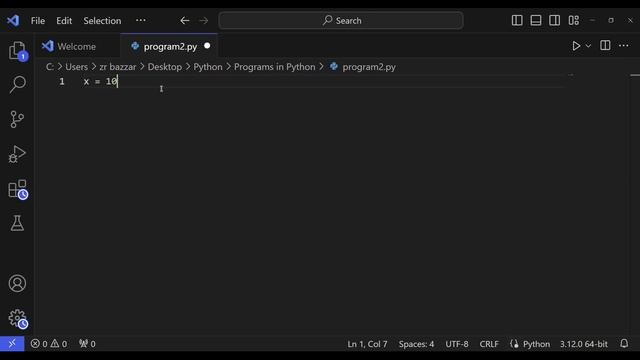Toggle the bottom panel layout icon
This screenshot has height=360, width=640.
(536, 20)
